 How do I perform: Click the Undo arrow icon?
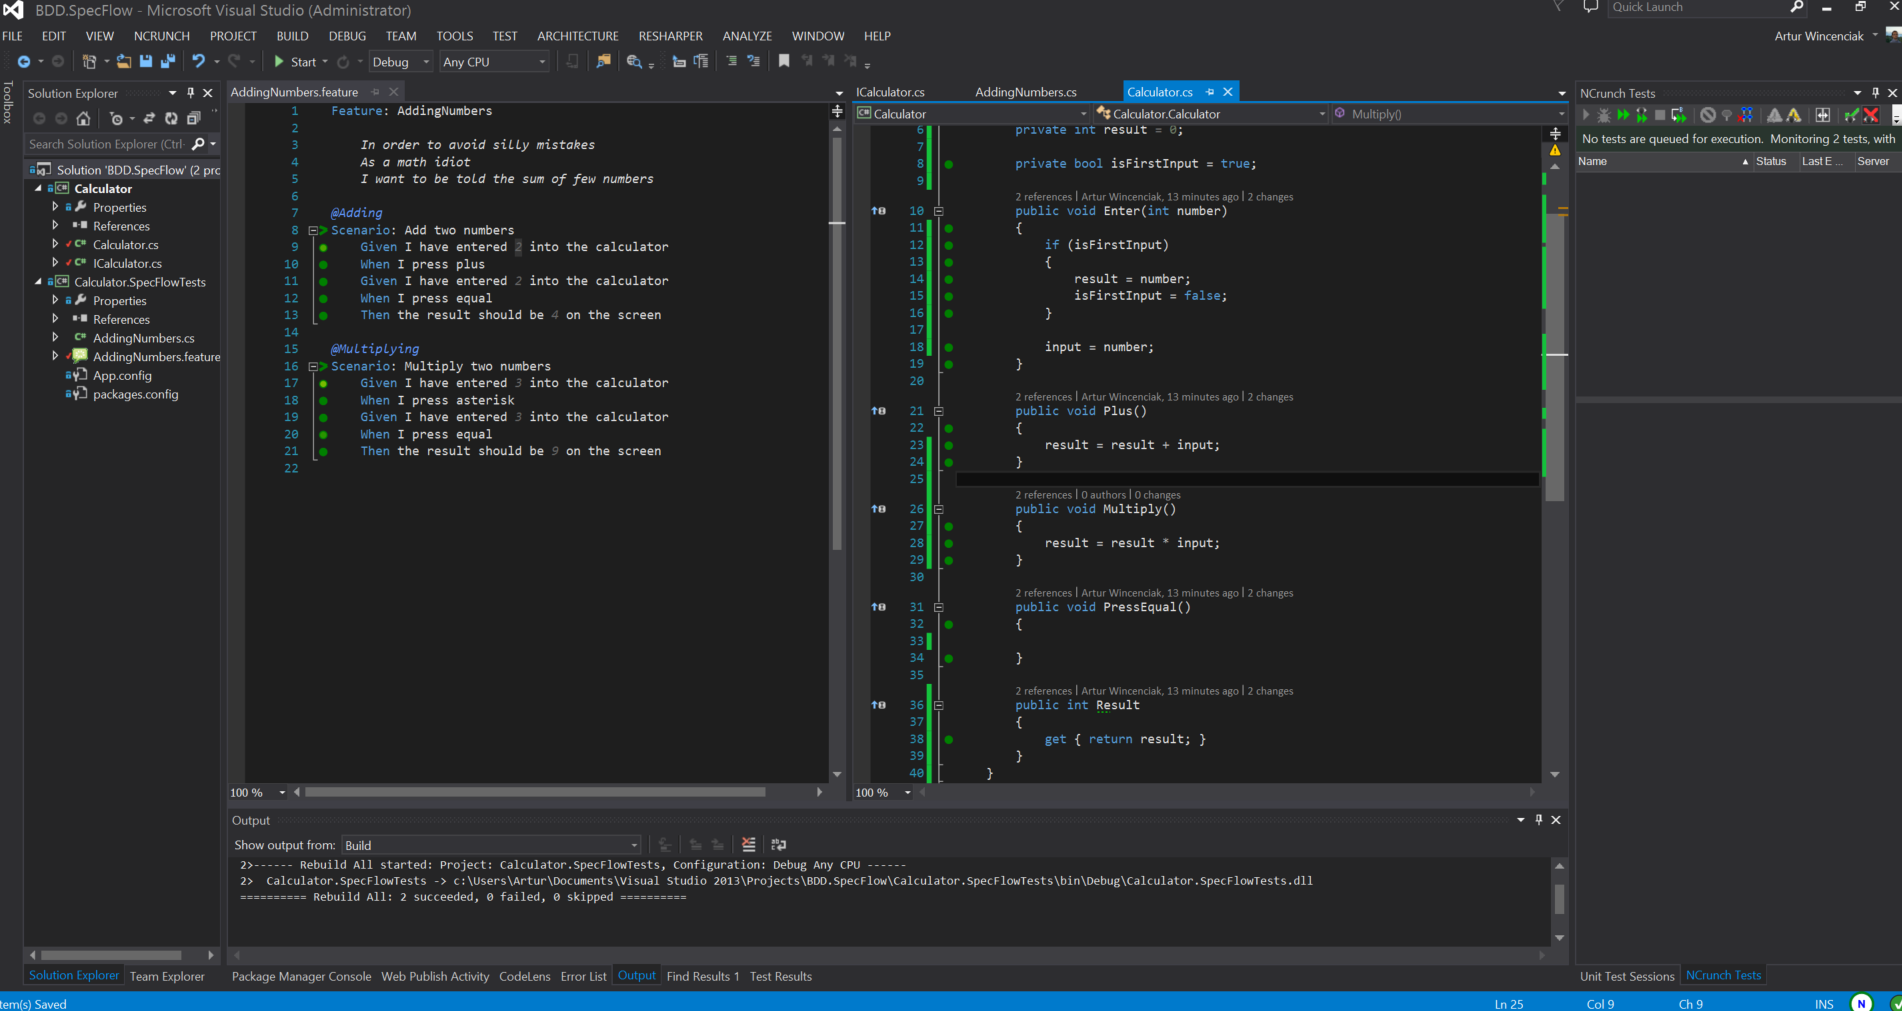(x=198, y=62)
